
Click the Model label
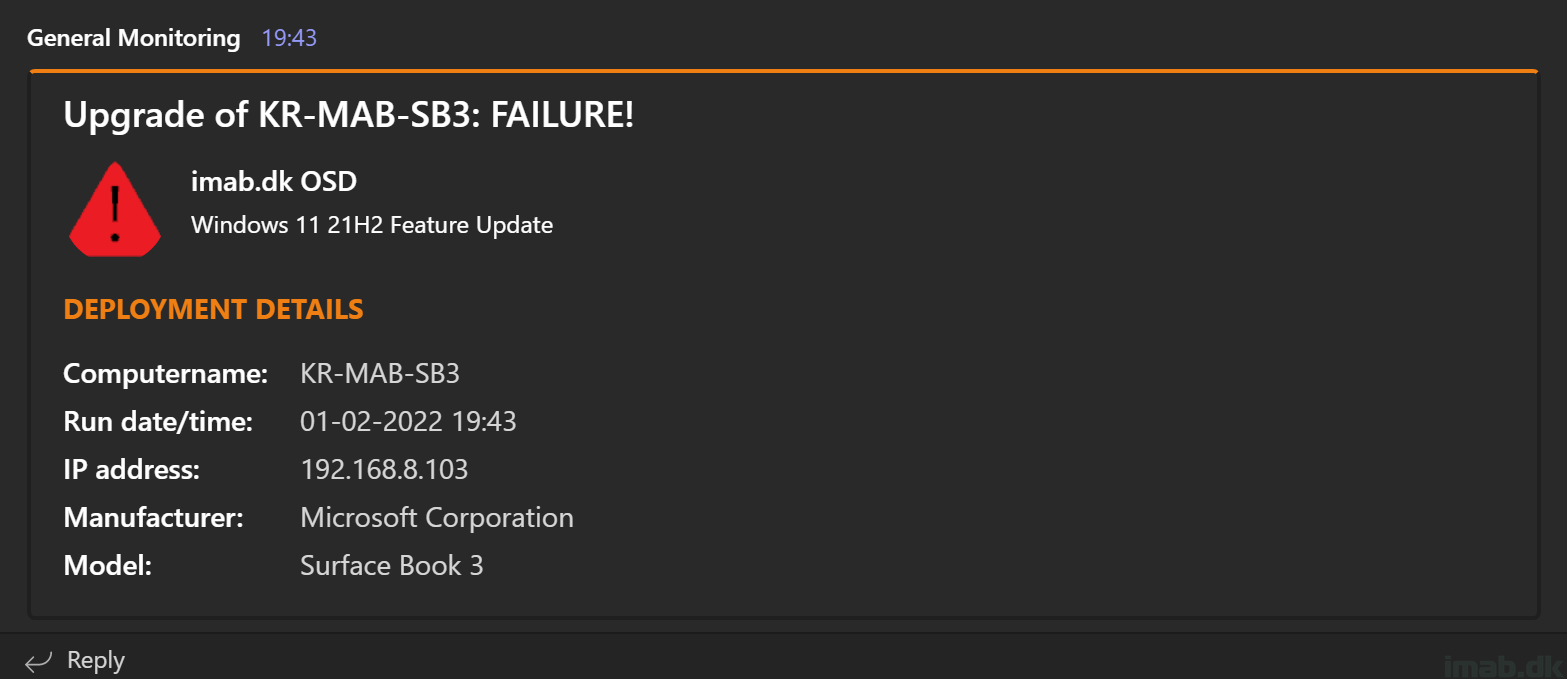108,566
